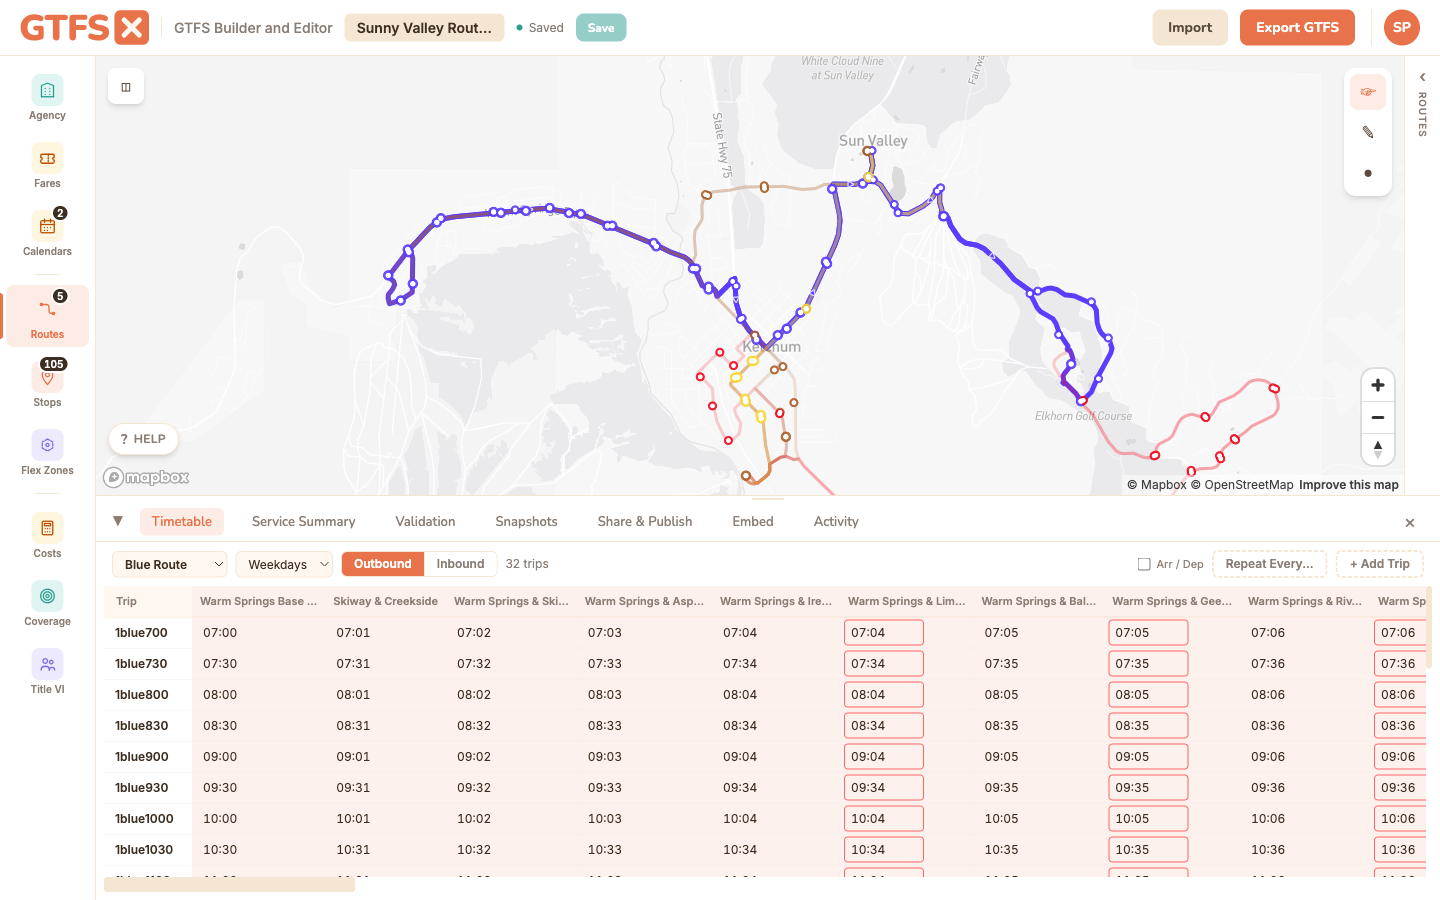Open the Fares section icon
This screenshot has height=900, width=1440.
47,158
